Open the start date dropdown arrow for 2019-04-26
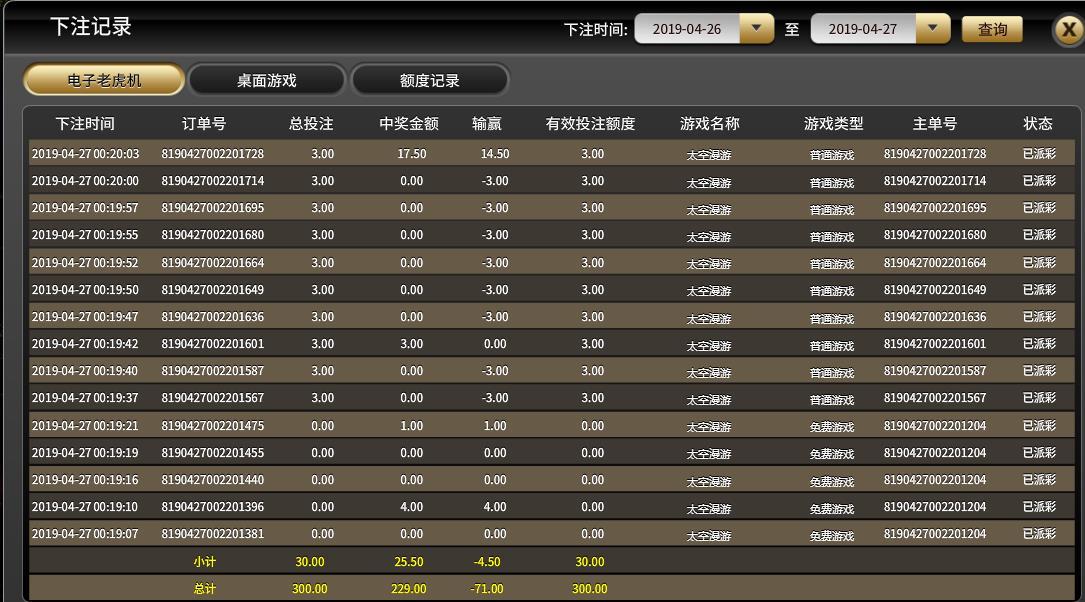Viewport: 1085px width, 602px height. coord(756,28)
